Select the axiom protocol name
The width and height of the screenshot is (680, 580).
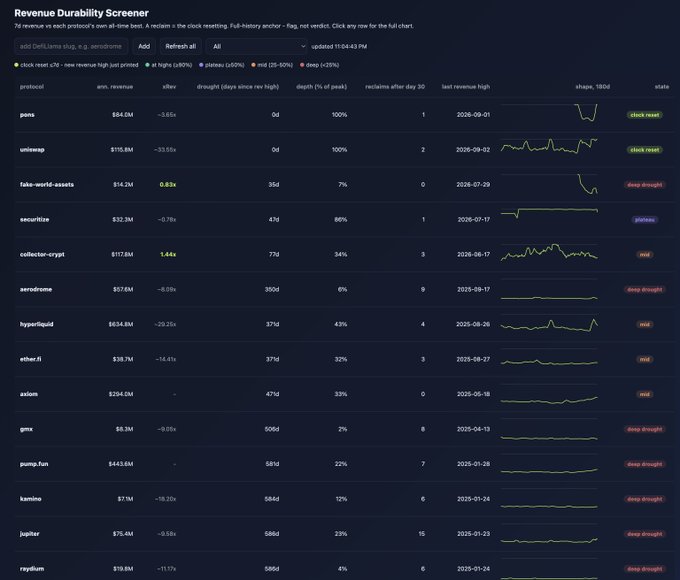[29, 394]
